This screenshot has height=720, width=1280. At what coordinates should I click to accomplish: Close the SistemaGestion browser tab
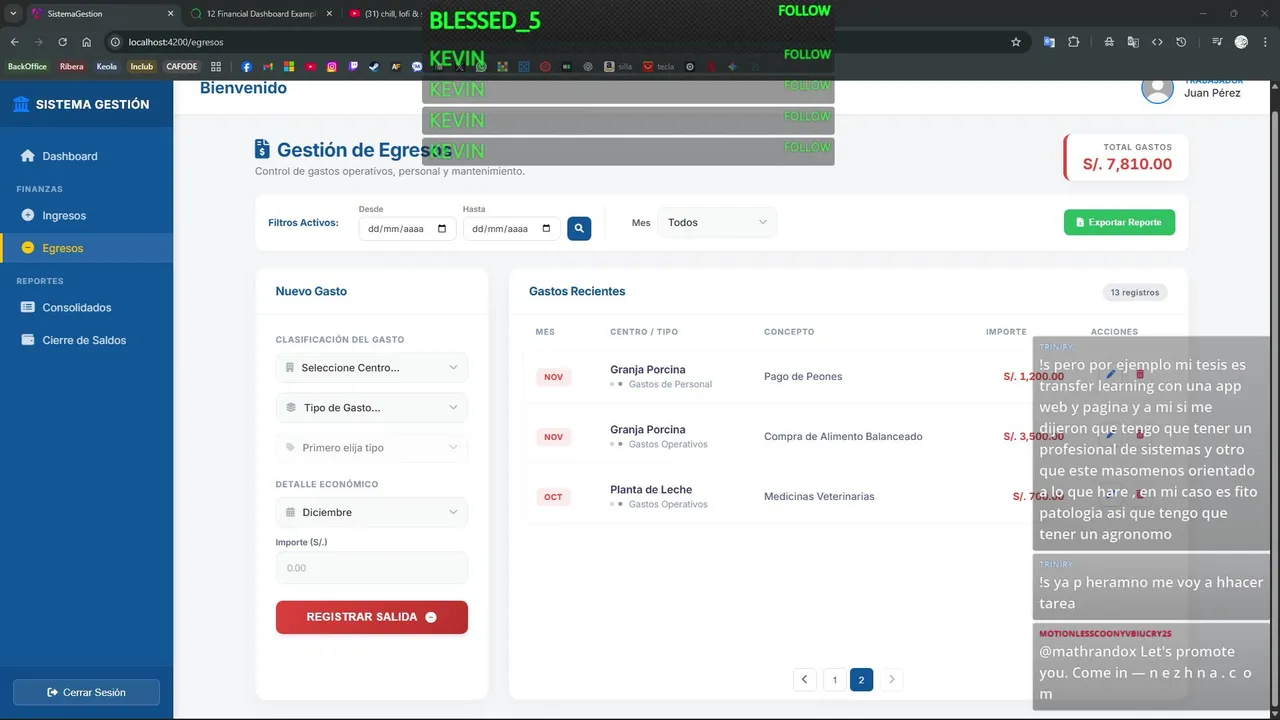170,14
